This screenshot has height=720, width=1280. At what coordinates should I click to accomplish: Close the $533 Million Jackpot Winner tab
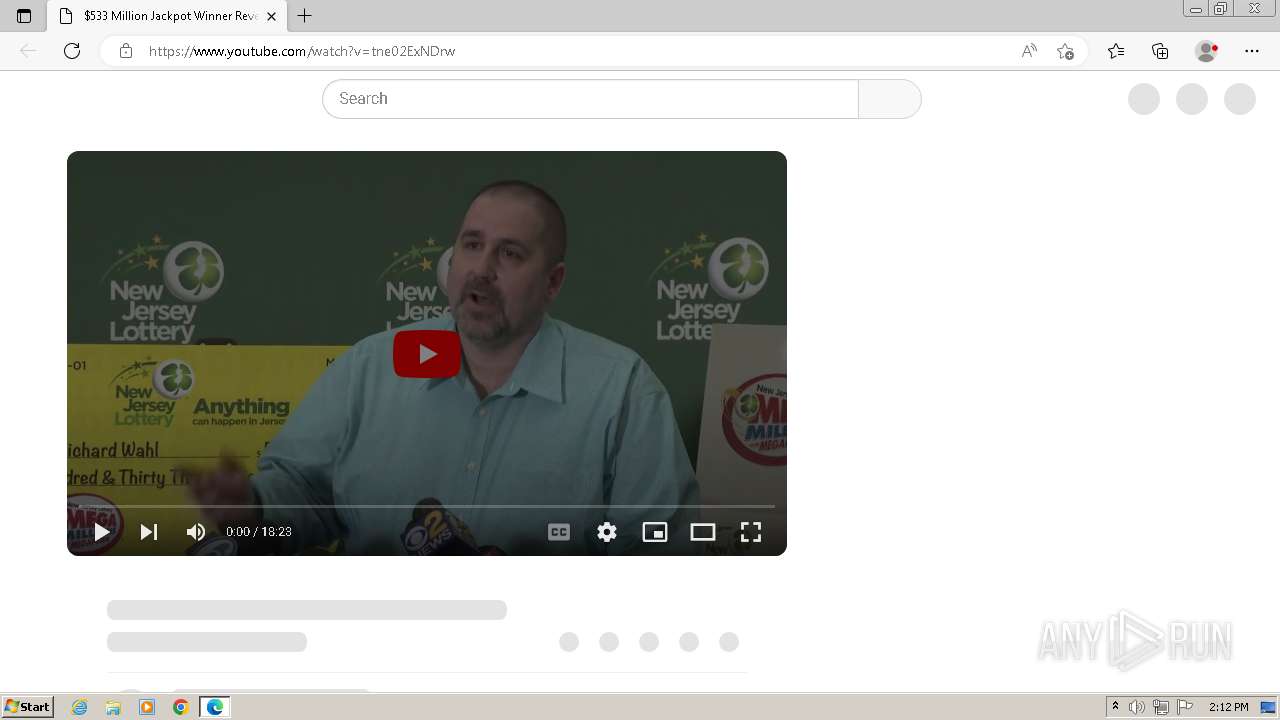pos(271,16)
